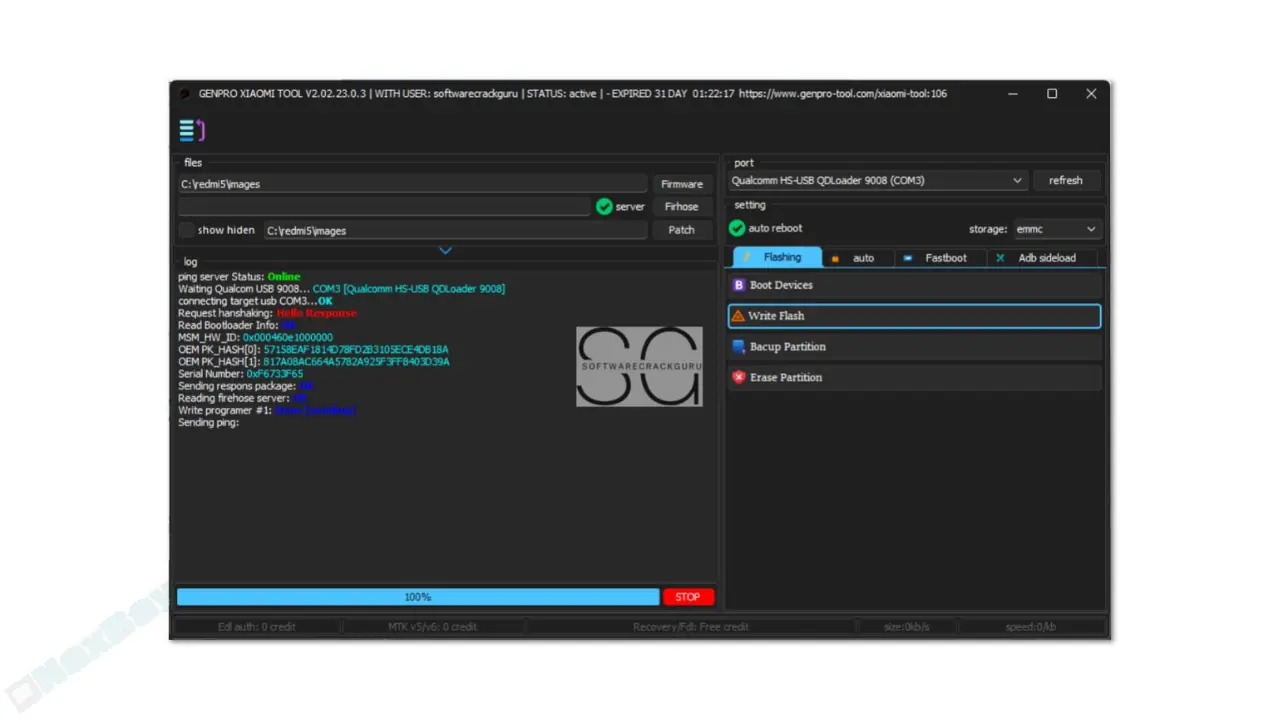1280x720 pixels.
Task: Click the Adb sideload tab icon
Action: (x=1000, y=258)
